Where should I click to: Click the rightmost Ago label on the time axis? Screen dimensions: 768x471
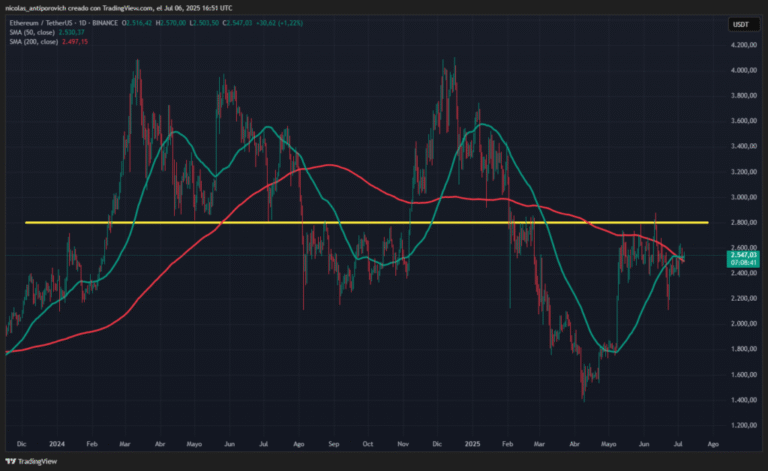713,444
